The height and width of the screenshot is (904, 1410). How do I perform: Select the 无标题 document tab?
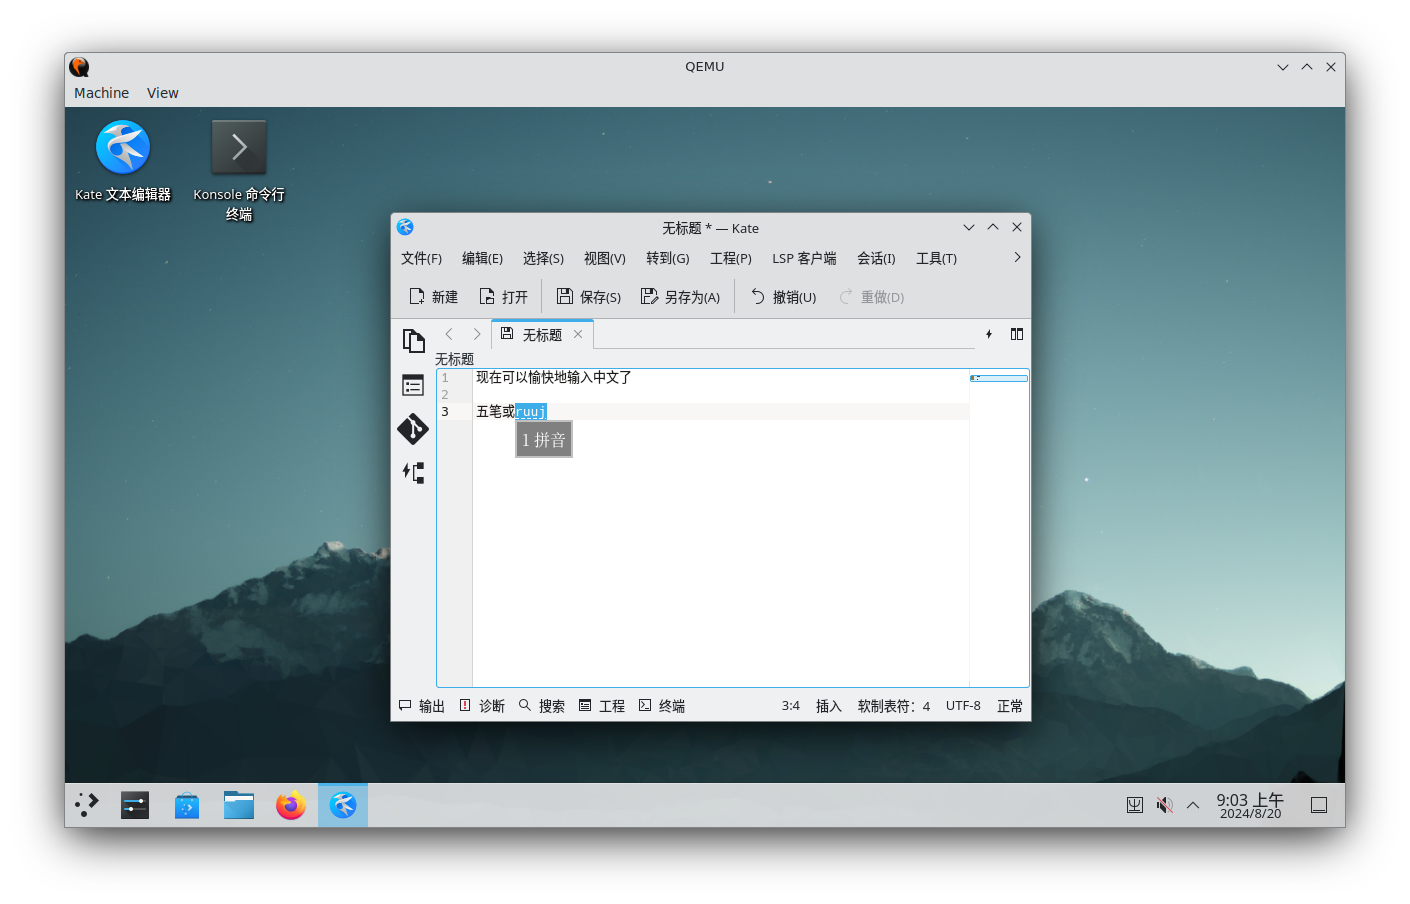pos(541,334)
